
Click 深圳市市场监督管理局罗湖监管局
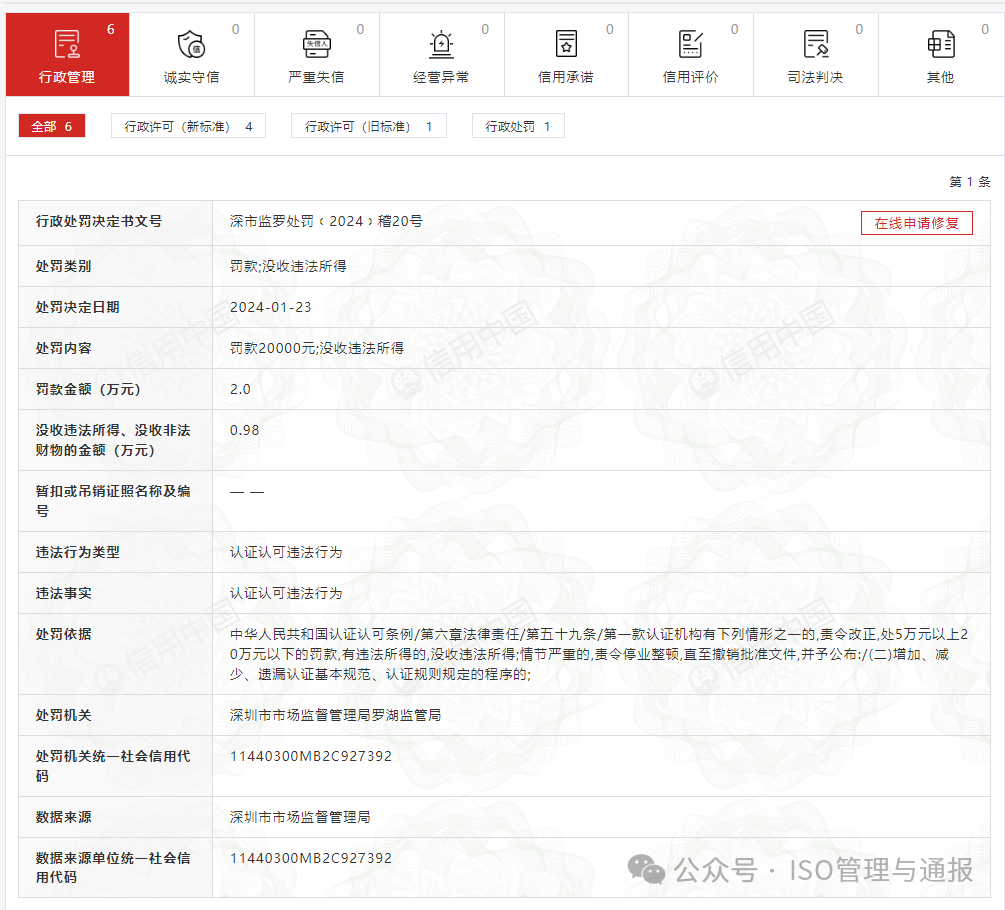coord(335,715)
